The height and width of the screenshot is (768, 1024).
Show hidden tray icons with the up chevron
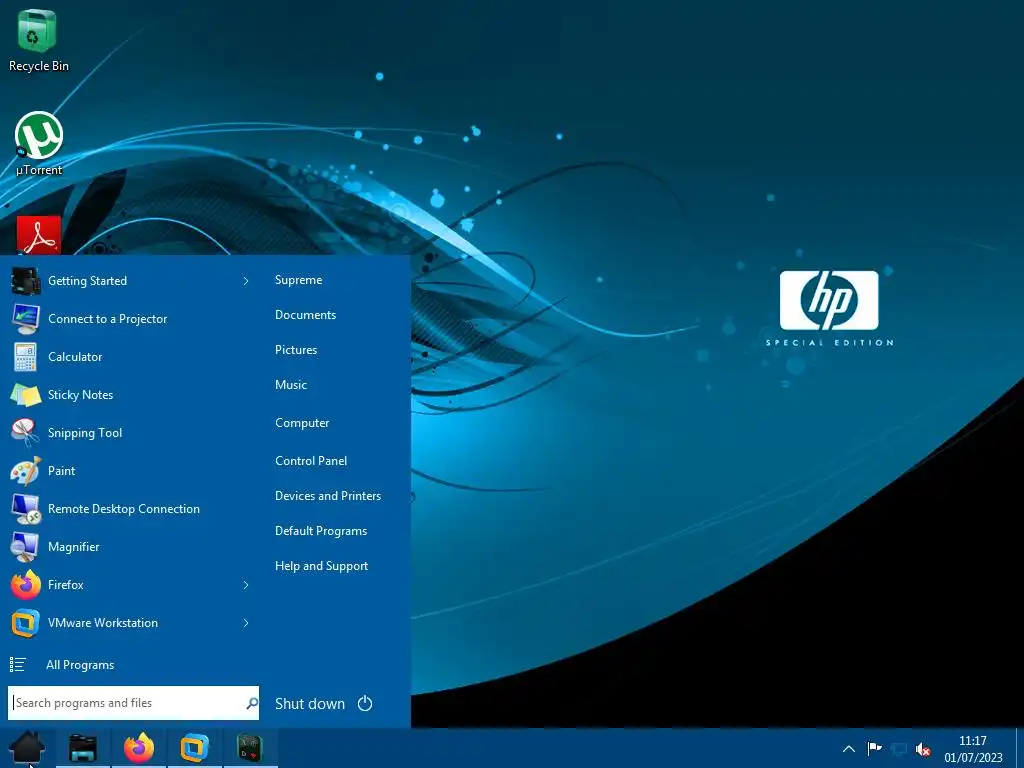[x=849, y=749]
